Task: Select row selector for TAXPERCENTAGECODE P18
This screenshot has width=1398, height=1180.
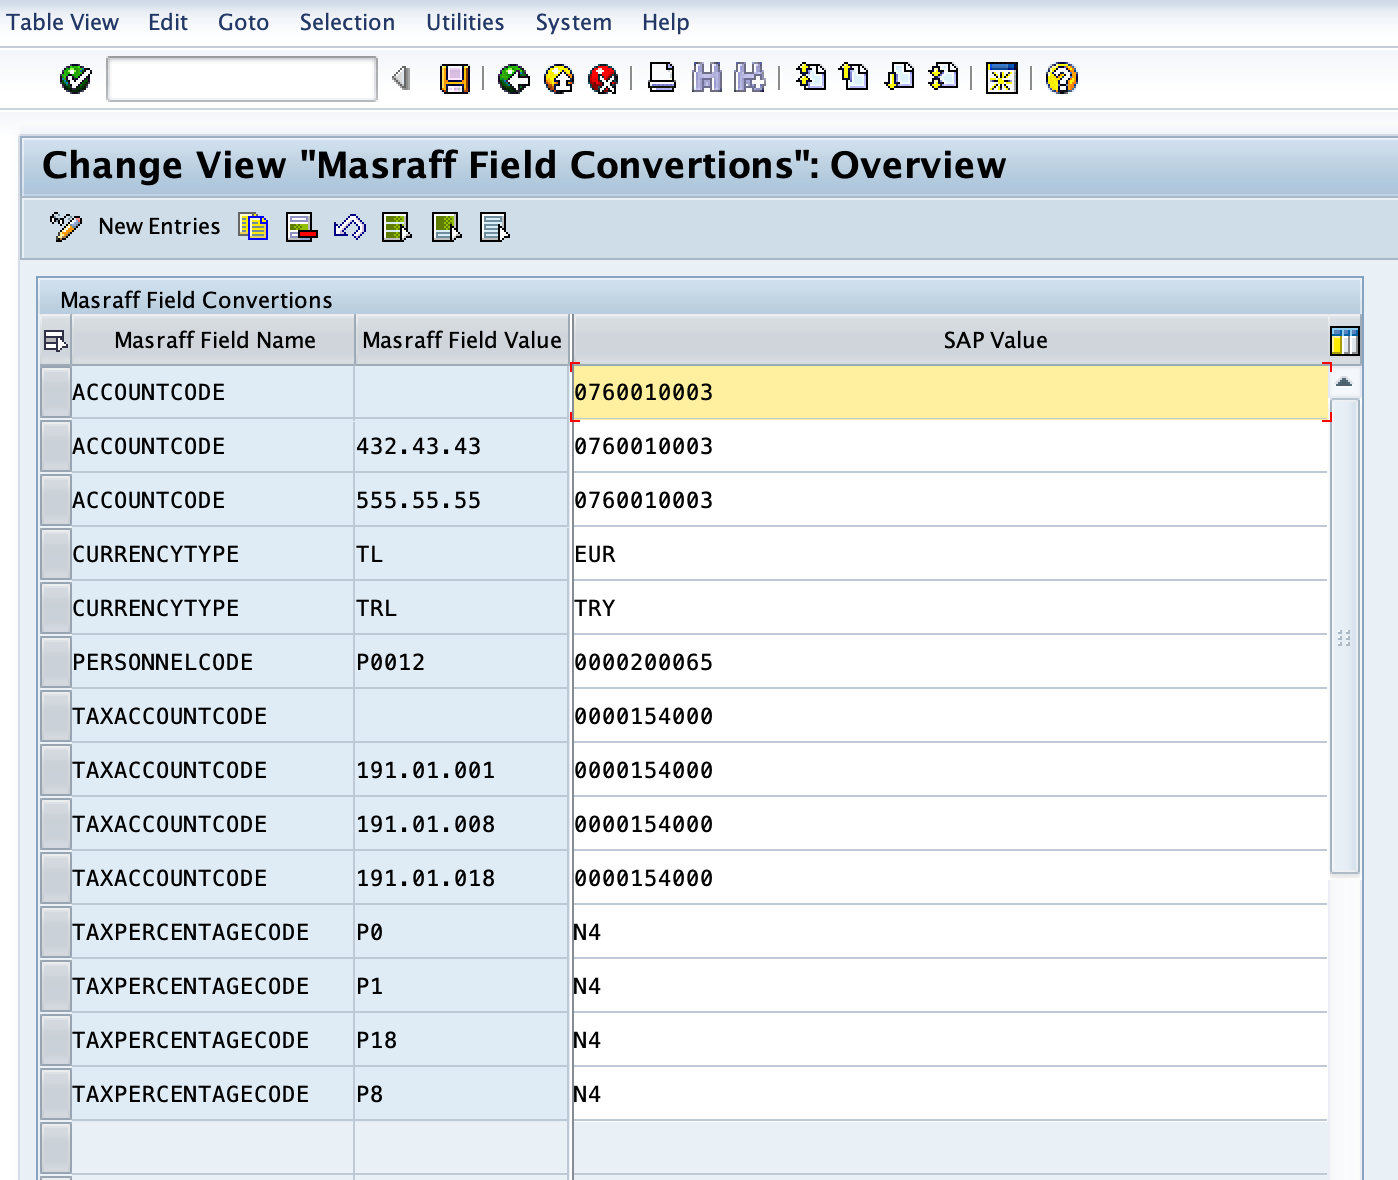Action: [x=56, y=1040]
